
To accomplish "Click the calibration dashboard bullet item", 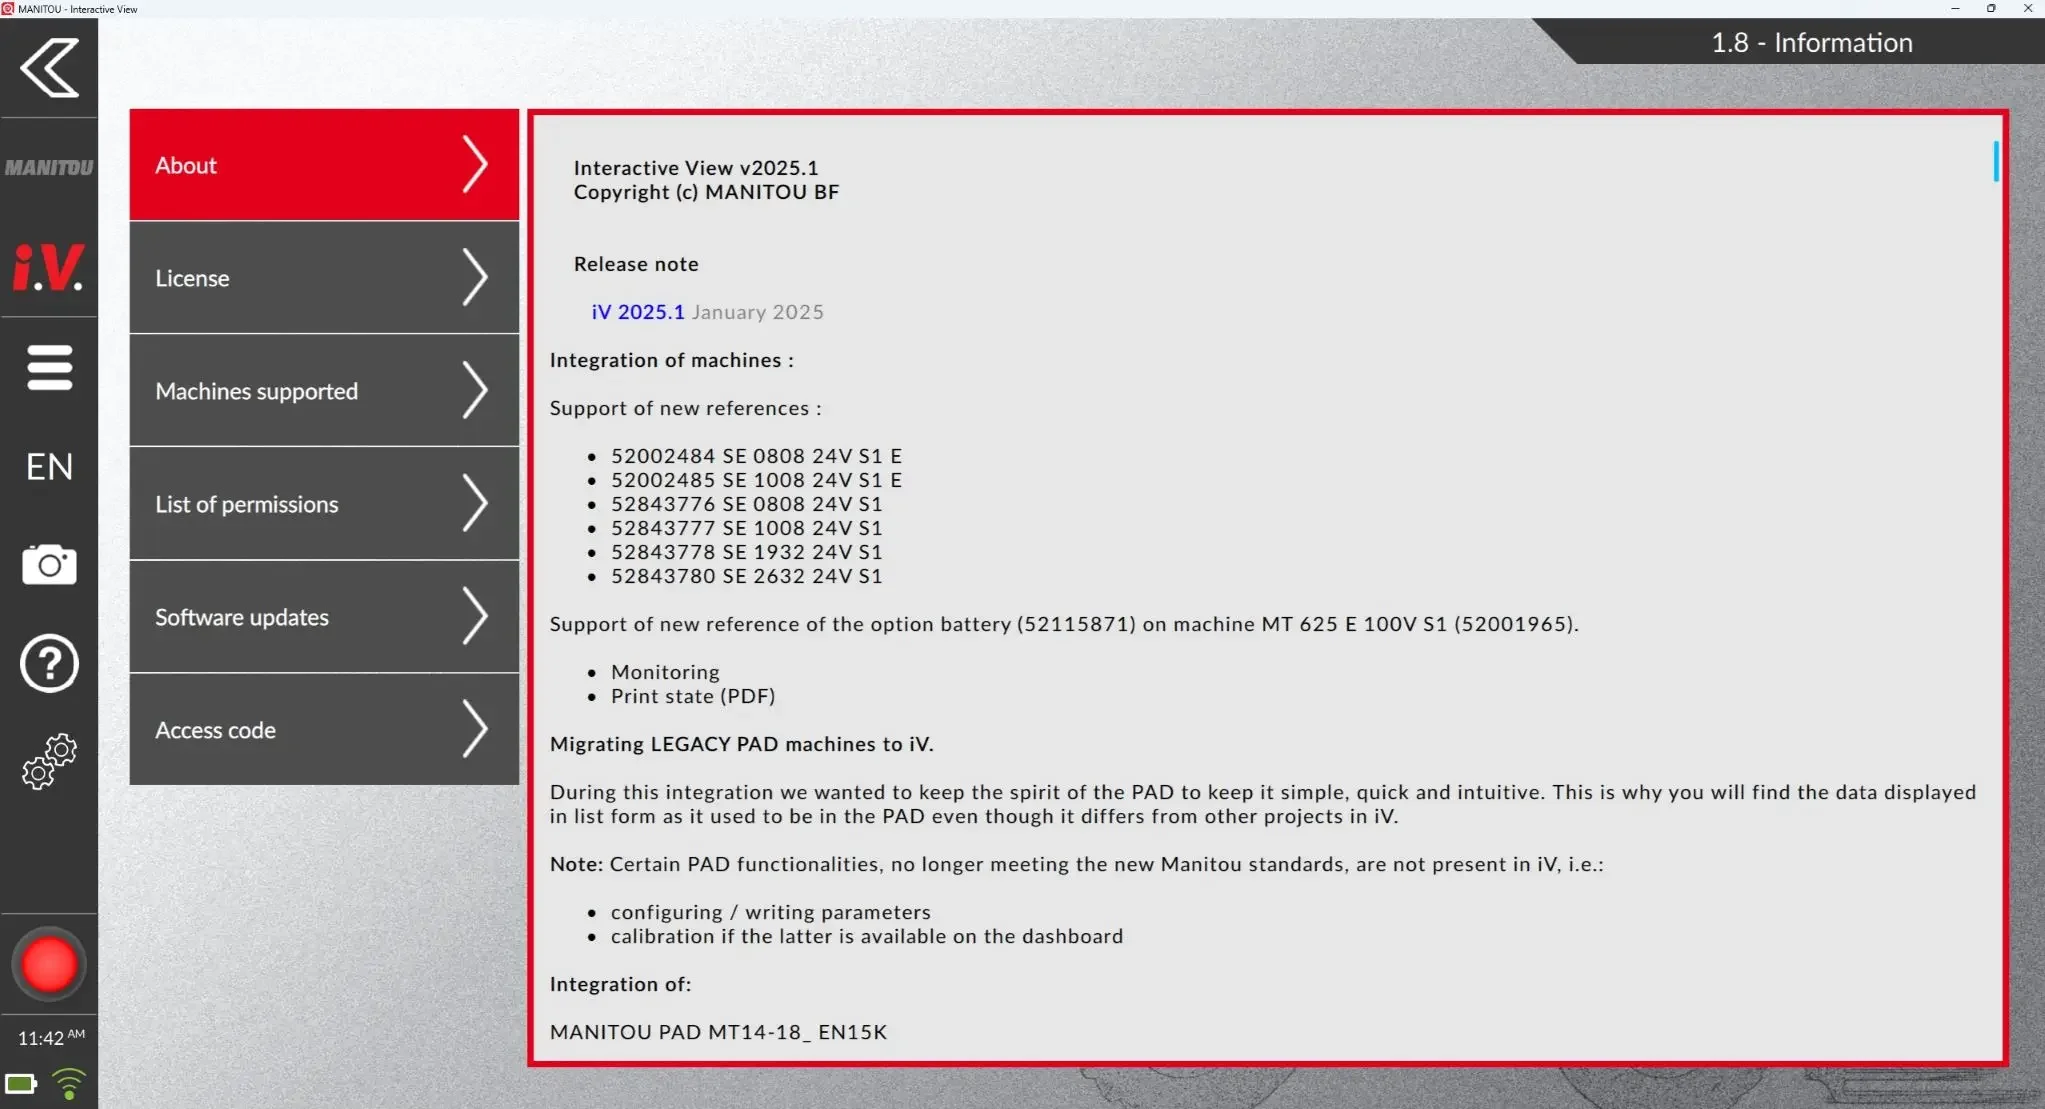I will tap(867, 936).
